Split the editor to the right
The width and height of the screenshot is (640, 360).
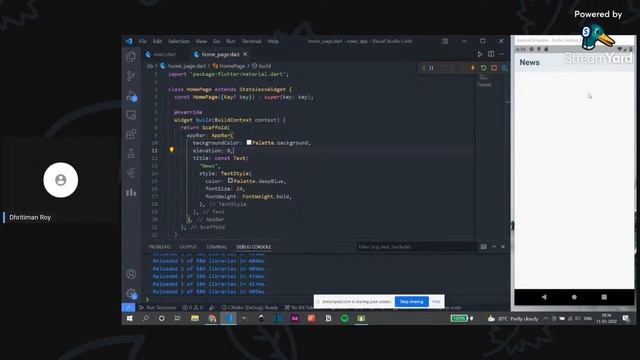coord(491,54)
